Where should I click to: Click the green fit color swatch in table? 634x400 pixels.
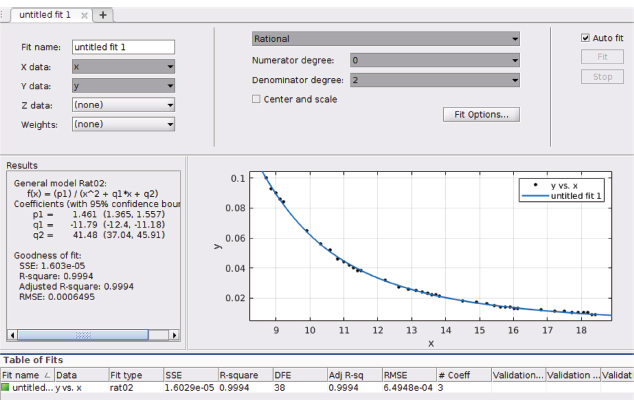pos(6,386)
